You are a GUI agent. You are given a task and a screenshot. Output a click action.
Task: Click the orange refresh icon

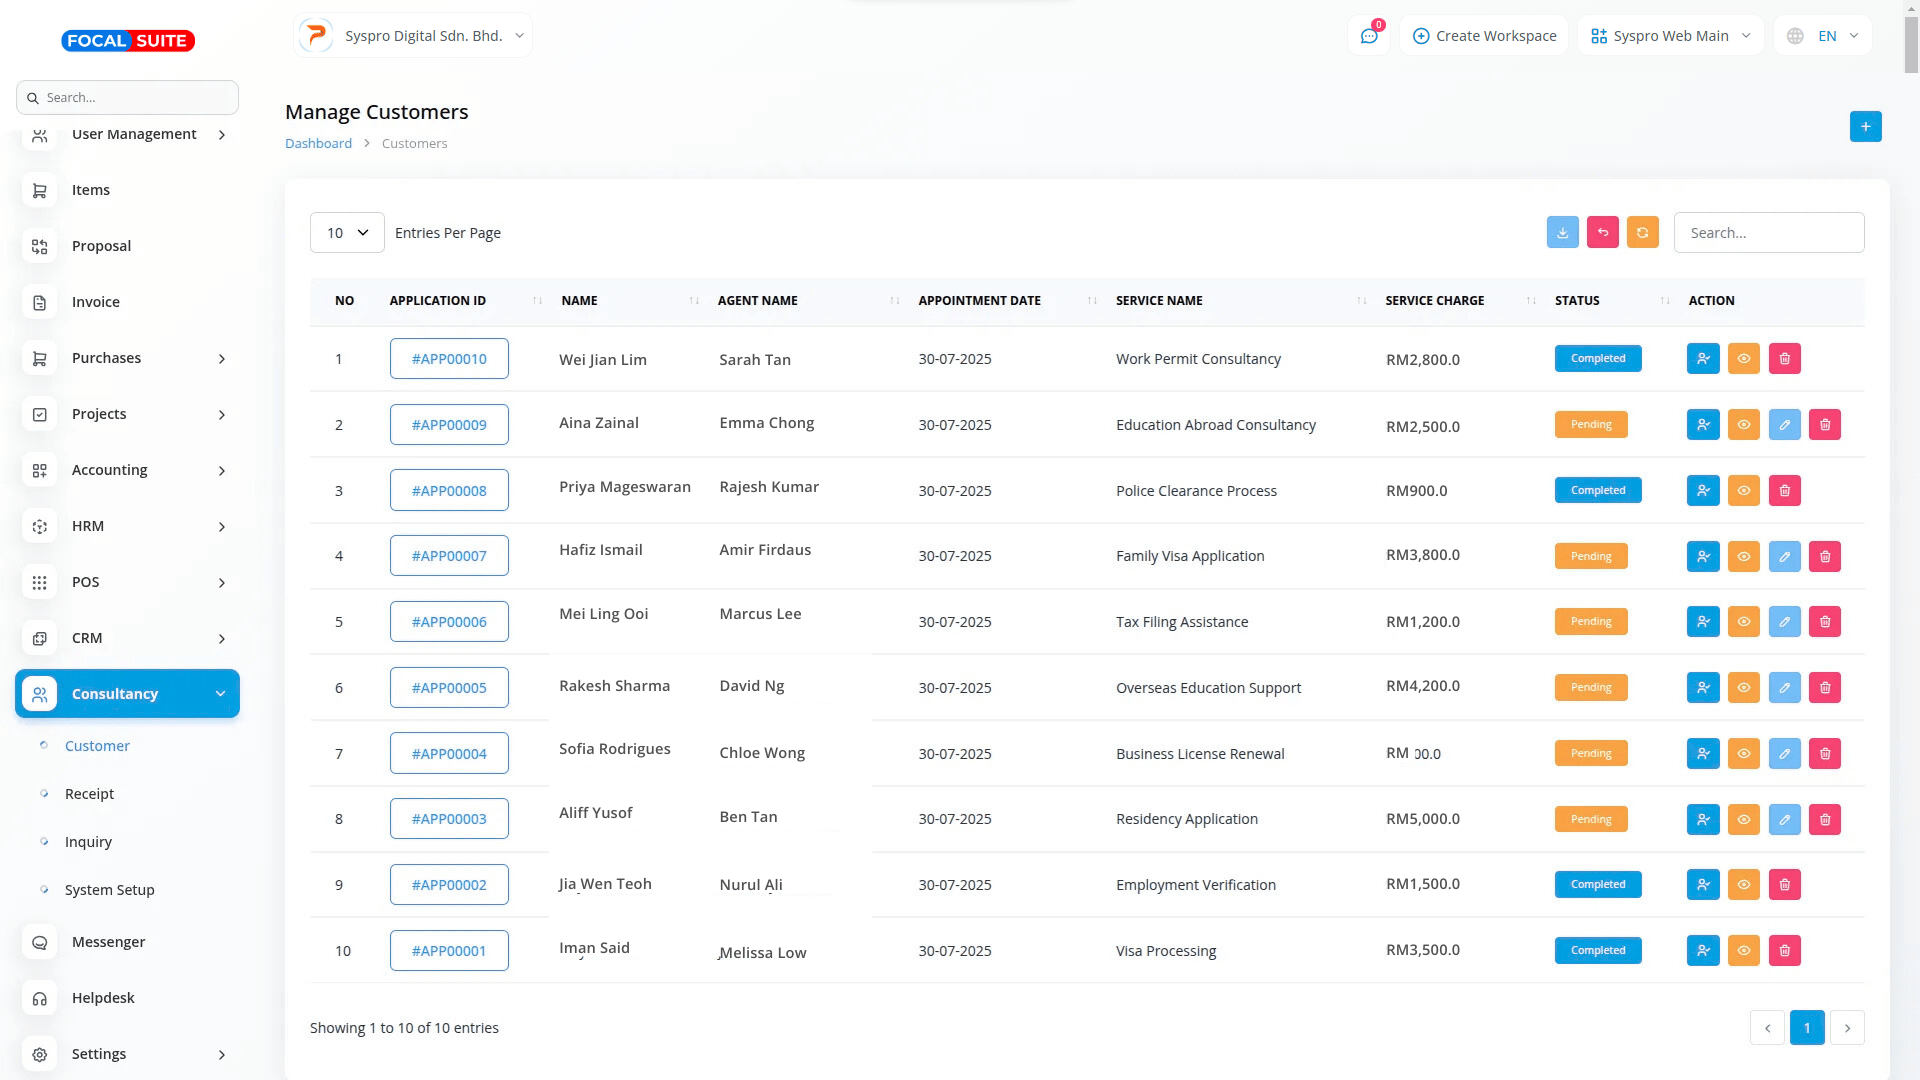(1642, 233)
